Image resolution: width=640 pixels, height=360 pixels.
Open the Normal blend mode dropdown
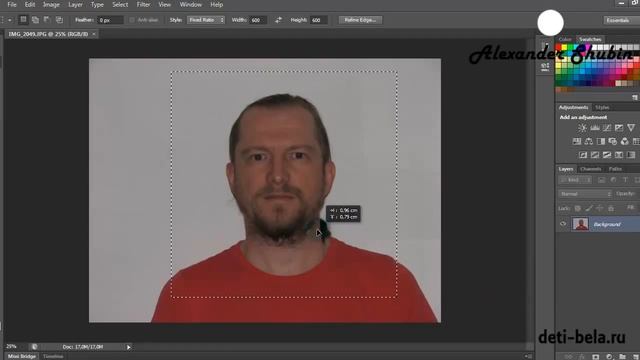(584, 194)
